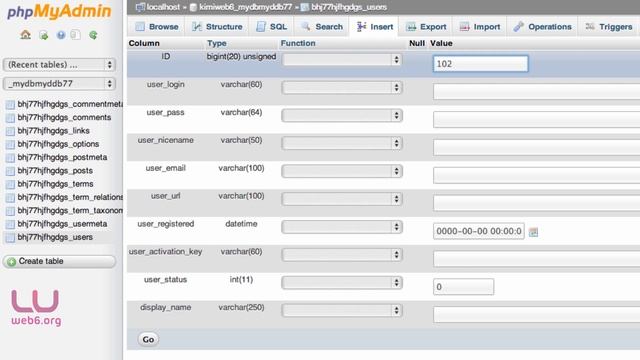
Task: Open the SQL tab
Action: click(271, 27)
